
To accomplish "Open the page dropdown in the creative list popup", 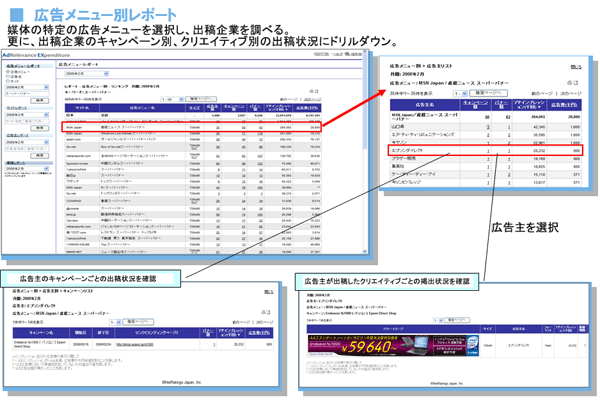I will click(x=438, y=320).
